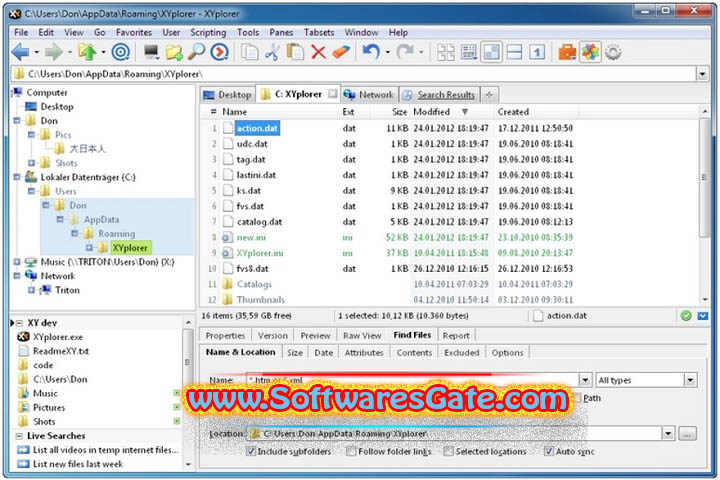The width and height of the screenshot is (720, 480).
Task: Delete with the red X icon
Action: (x=318, y=52)
